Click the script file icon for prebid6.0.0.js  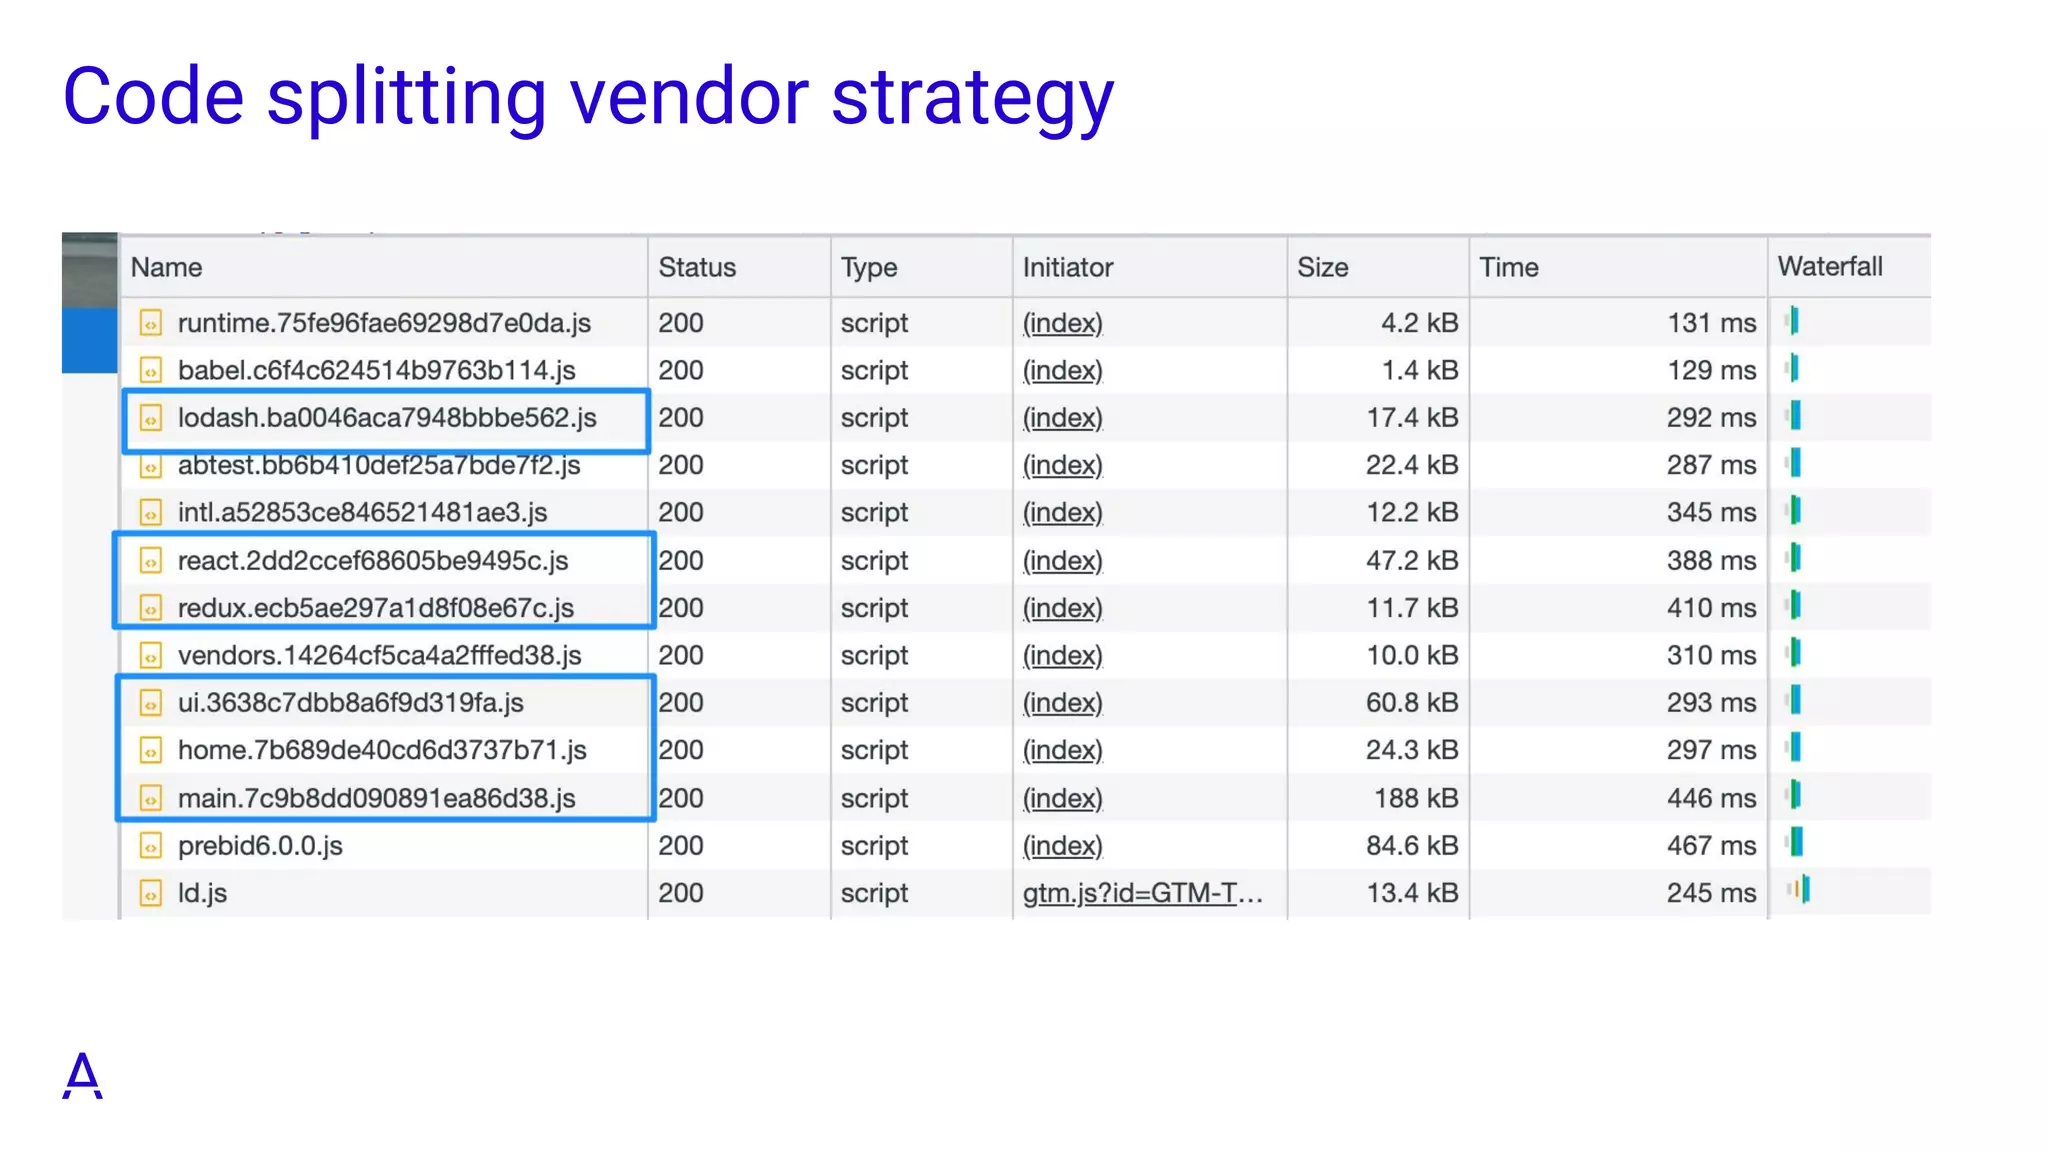[x=150, y=846]
